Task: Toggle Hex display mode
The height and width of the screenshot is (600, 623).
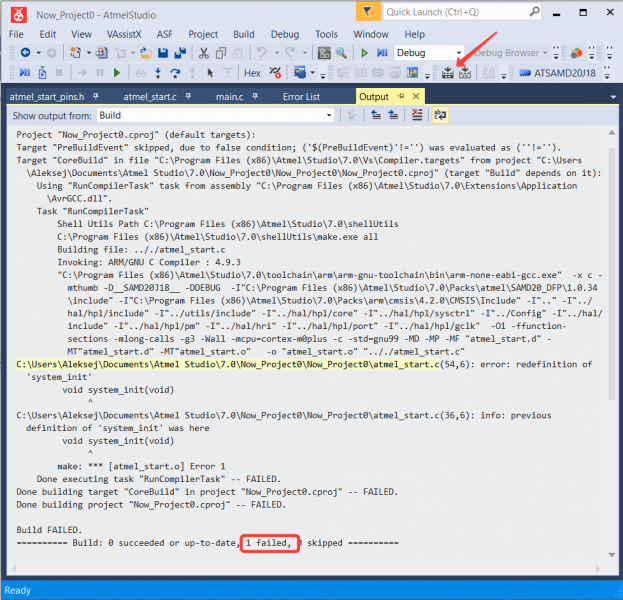Action: coord(252,73)
